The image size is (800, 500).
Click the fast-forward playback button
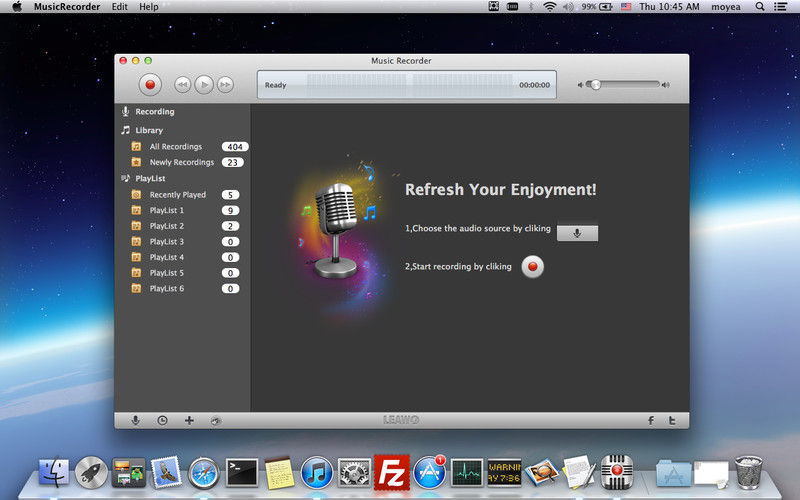[226, 85]
